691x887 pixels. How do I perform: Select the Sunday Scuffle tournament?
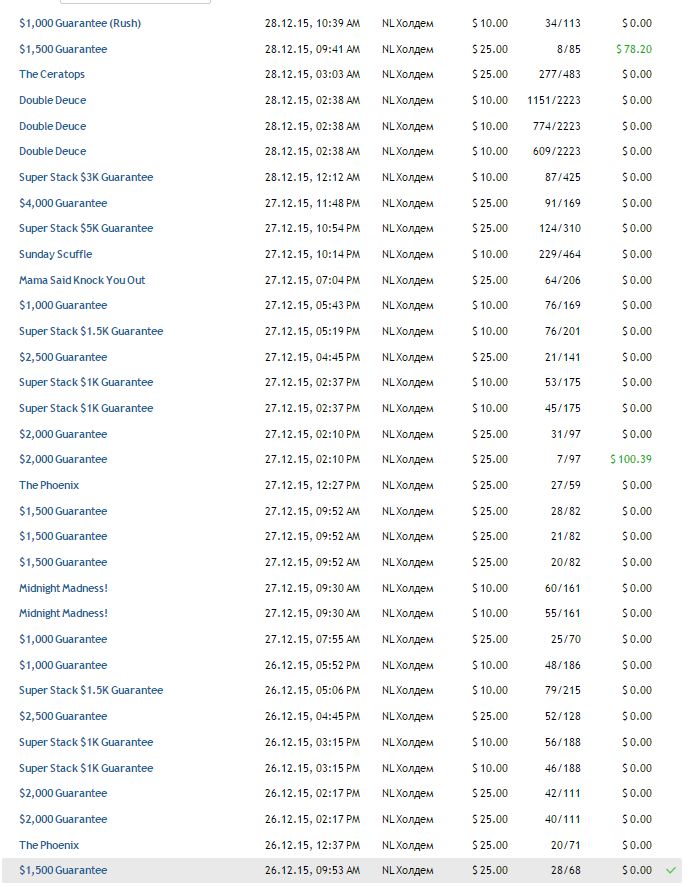click(x=55, y=254)
